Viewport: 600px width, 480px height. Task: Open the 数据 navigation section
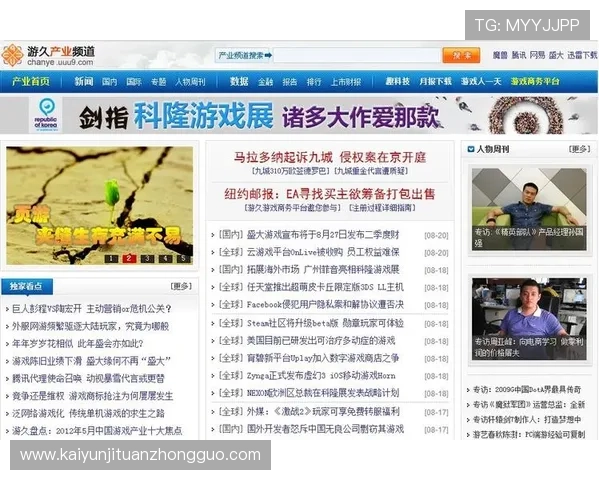[239, 81]
